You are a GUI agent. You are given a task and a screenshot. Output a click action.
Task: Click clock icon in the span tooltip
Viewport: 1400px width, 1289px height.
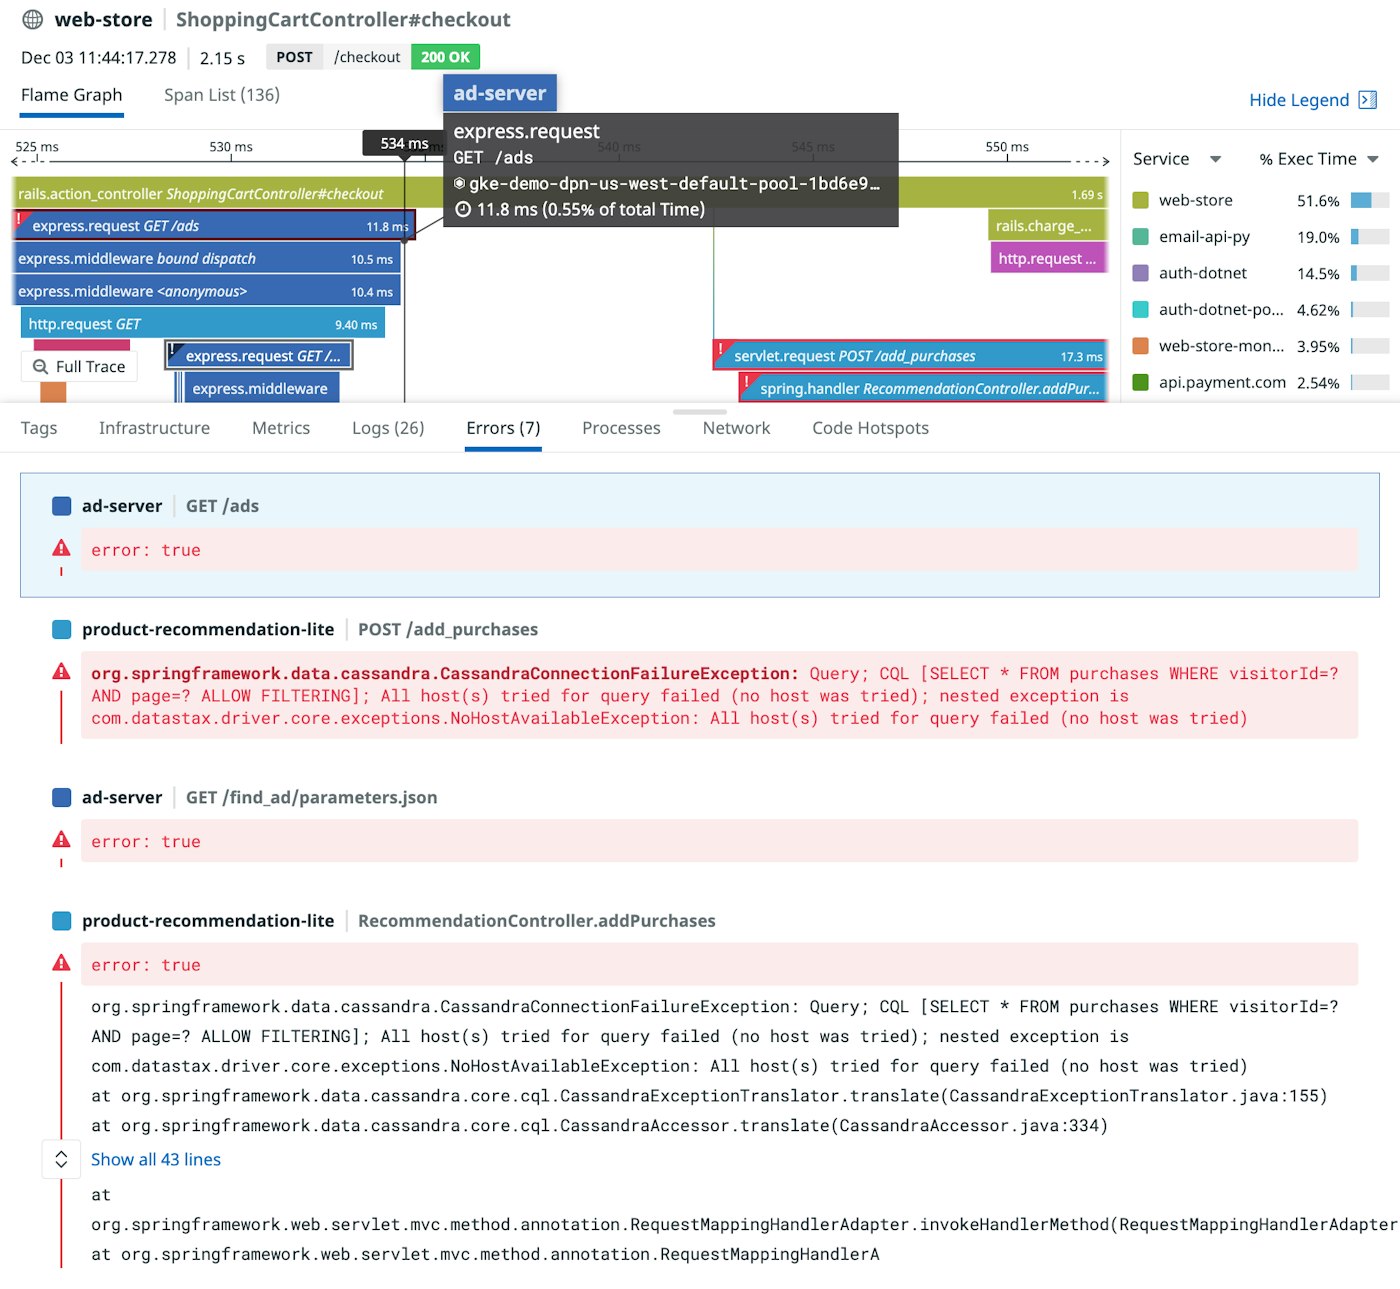click(x=463, y=210)
